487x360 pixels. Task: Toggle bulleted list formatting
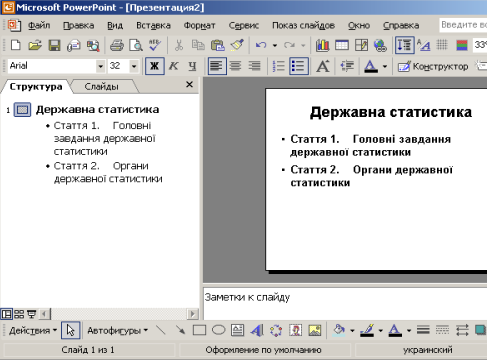[x=299, y=66]
